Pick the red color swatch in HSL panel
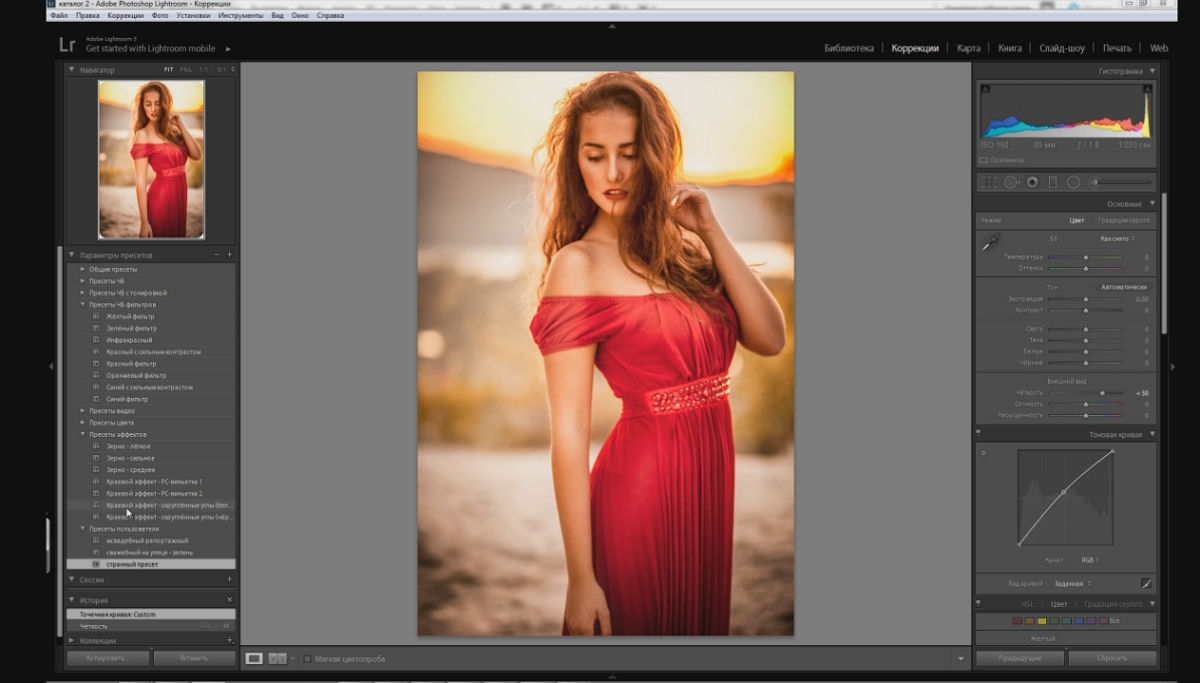Image resolution: width=1200 pixels, height=683 pixels. pos(1017,621)
